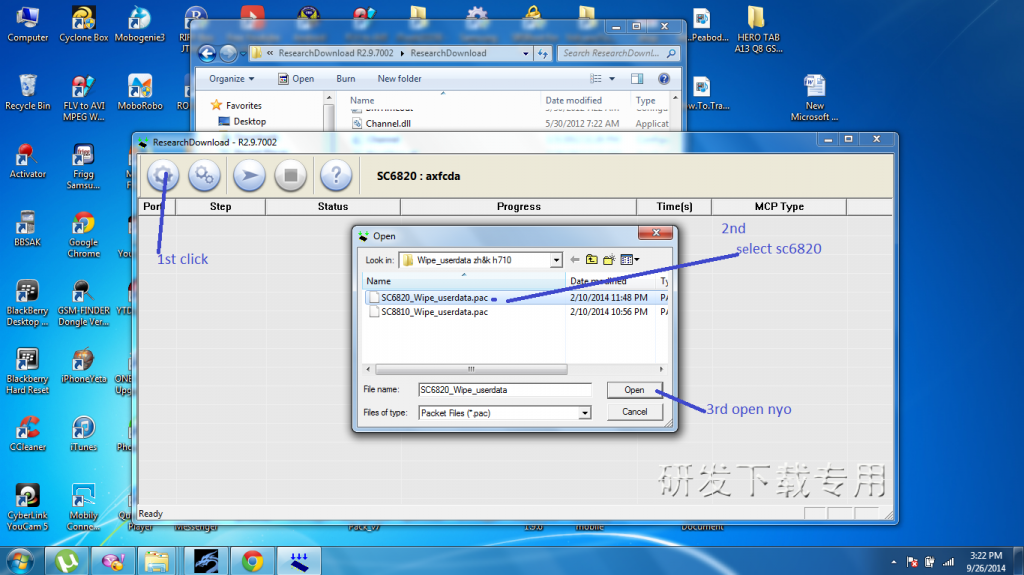The image size is (1024, 575).
Task: Click the horizontal scrollbar in Open dialog
Action: point(472,369)
